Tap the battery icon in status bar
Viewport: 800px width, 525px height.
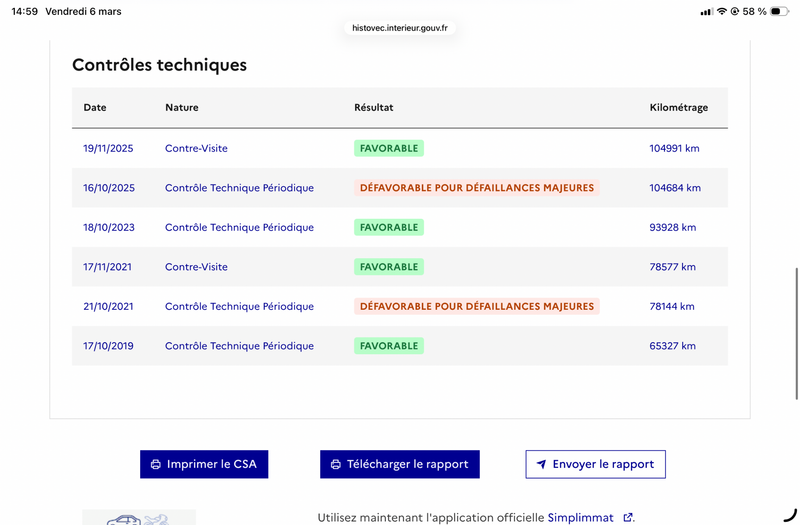tap(779, 11)
